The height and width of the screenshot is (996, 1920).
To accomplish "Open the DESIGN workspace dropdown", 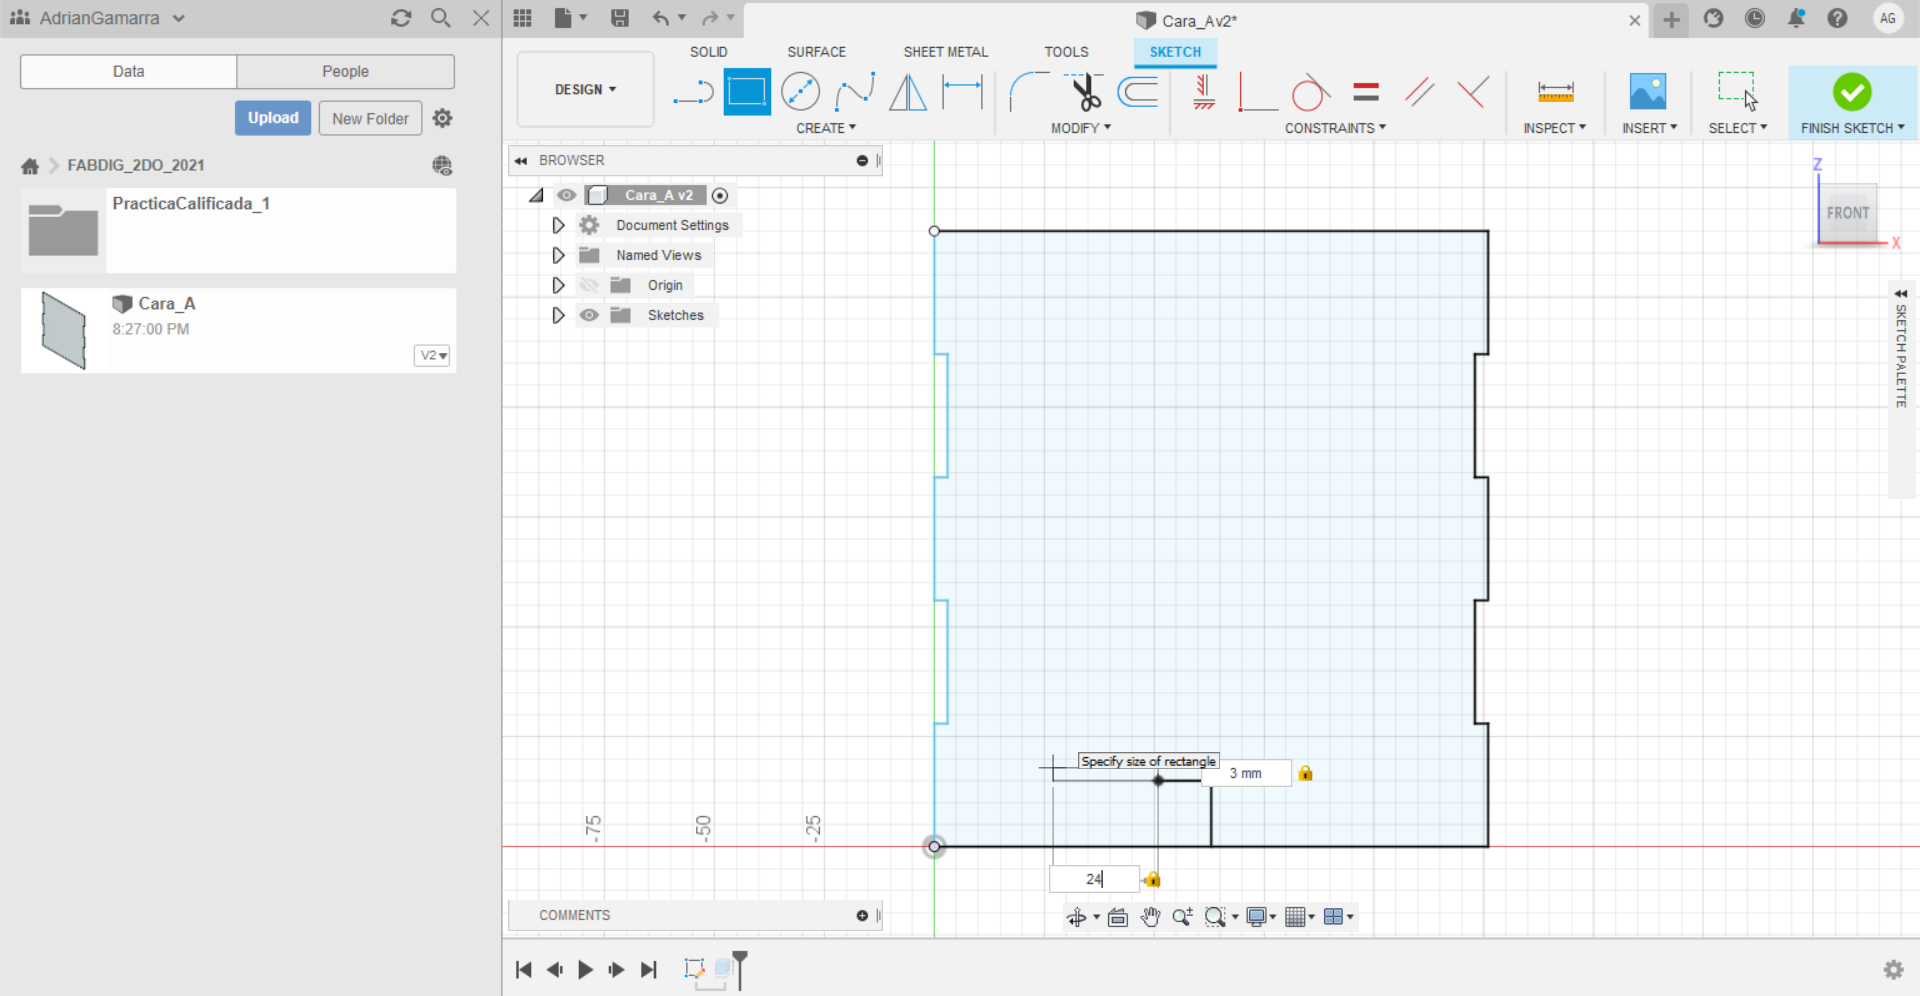I will (x=586, y=89).
